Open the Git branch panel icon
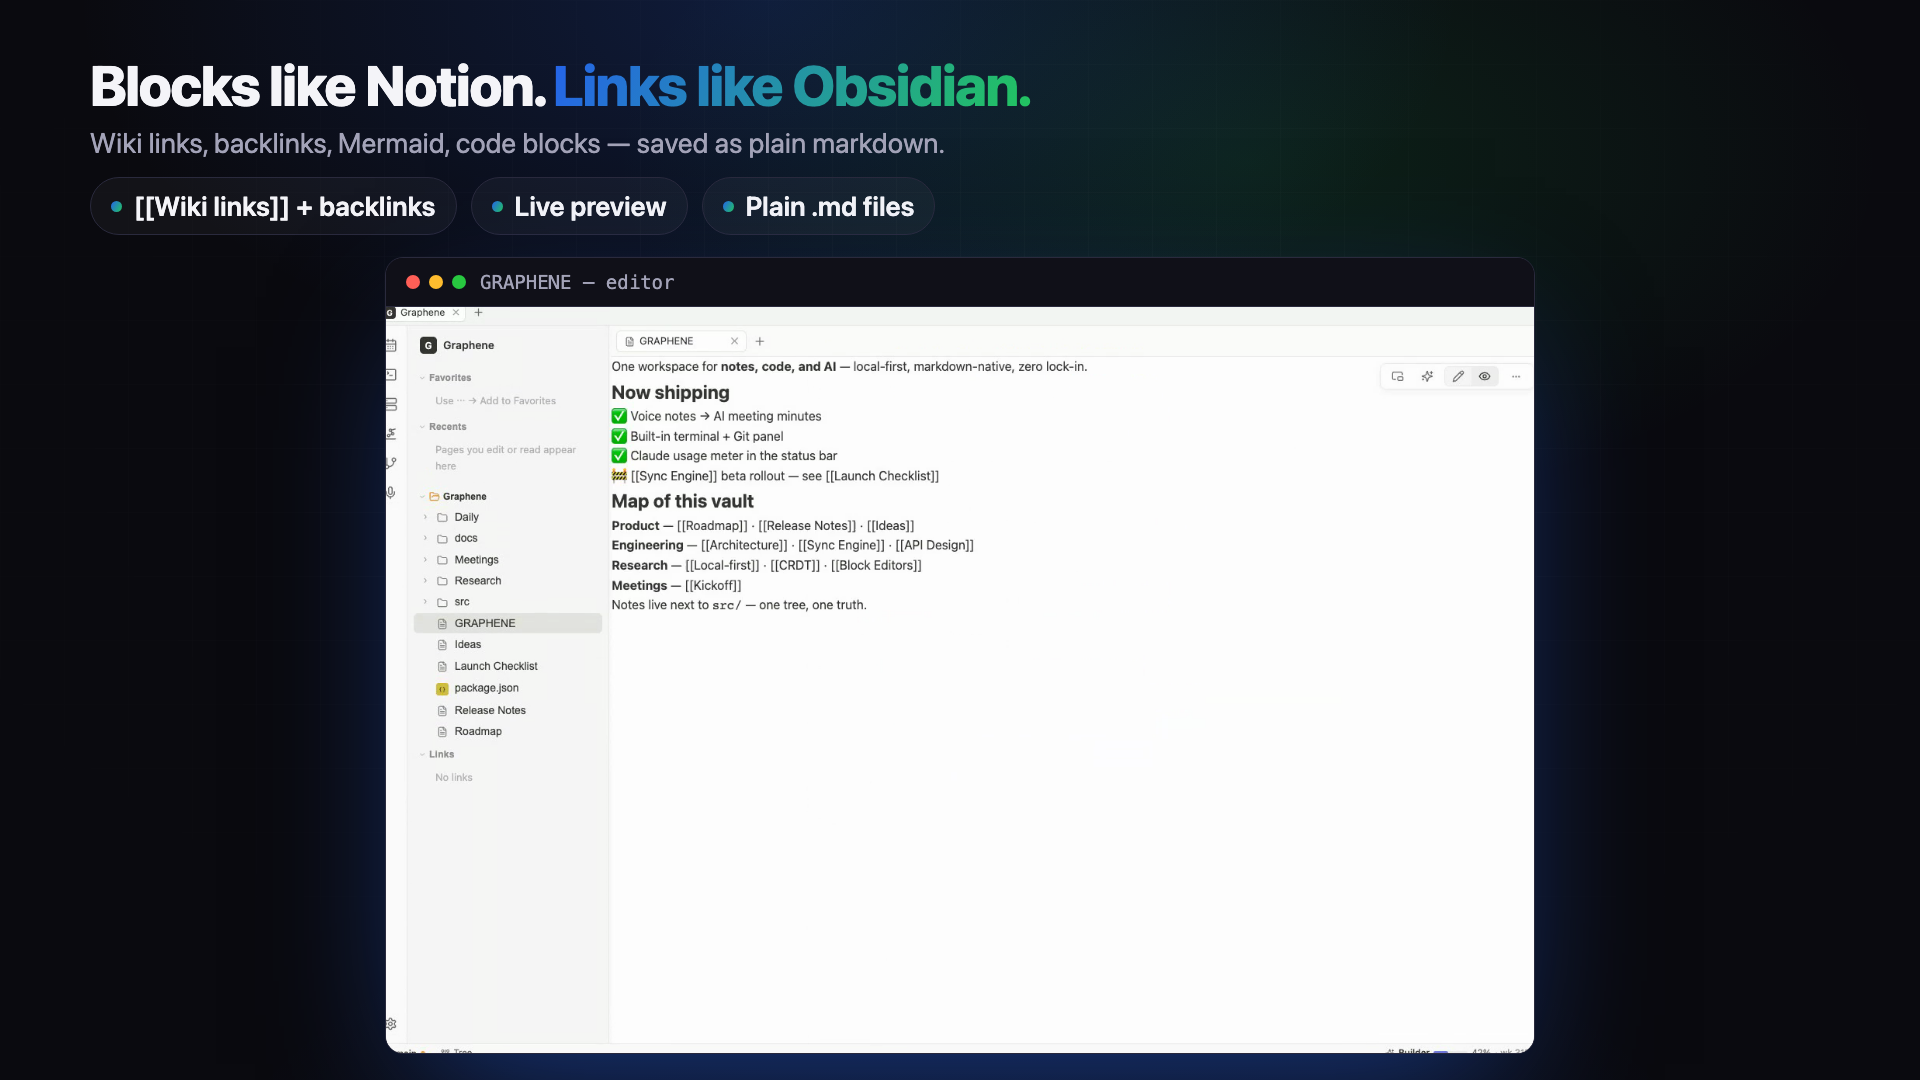Screen dimensions: 1920x1080 (x=391, y=463)
